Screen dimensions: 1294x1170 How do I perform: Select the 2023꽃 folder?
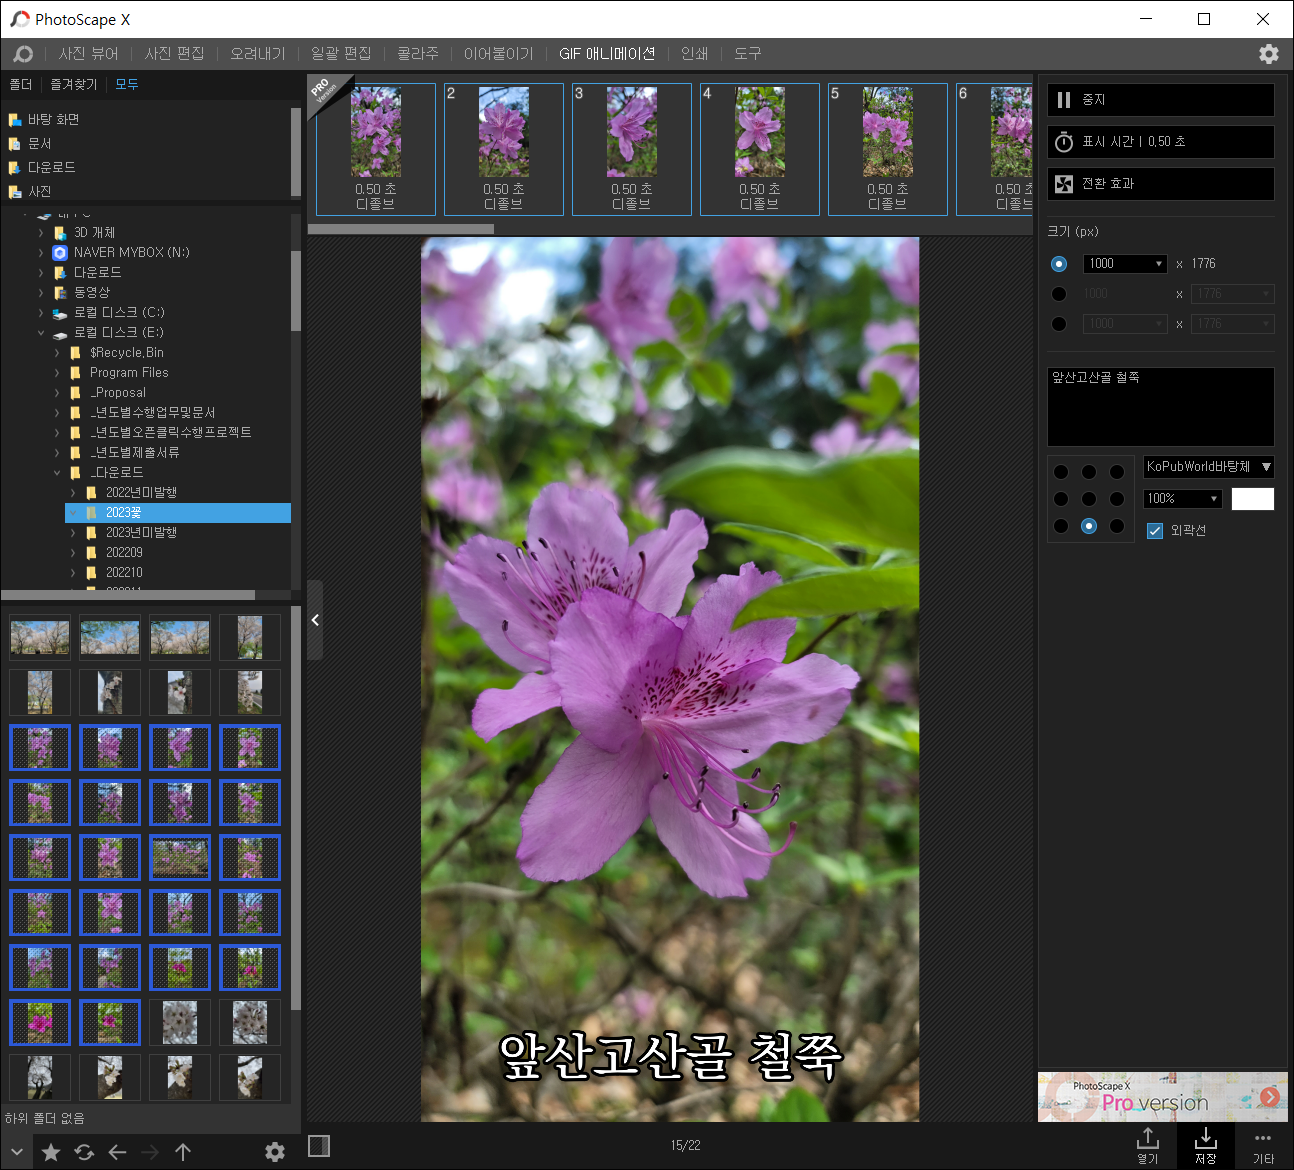(x=177, y=512)
